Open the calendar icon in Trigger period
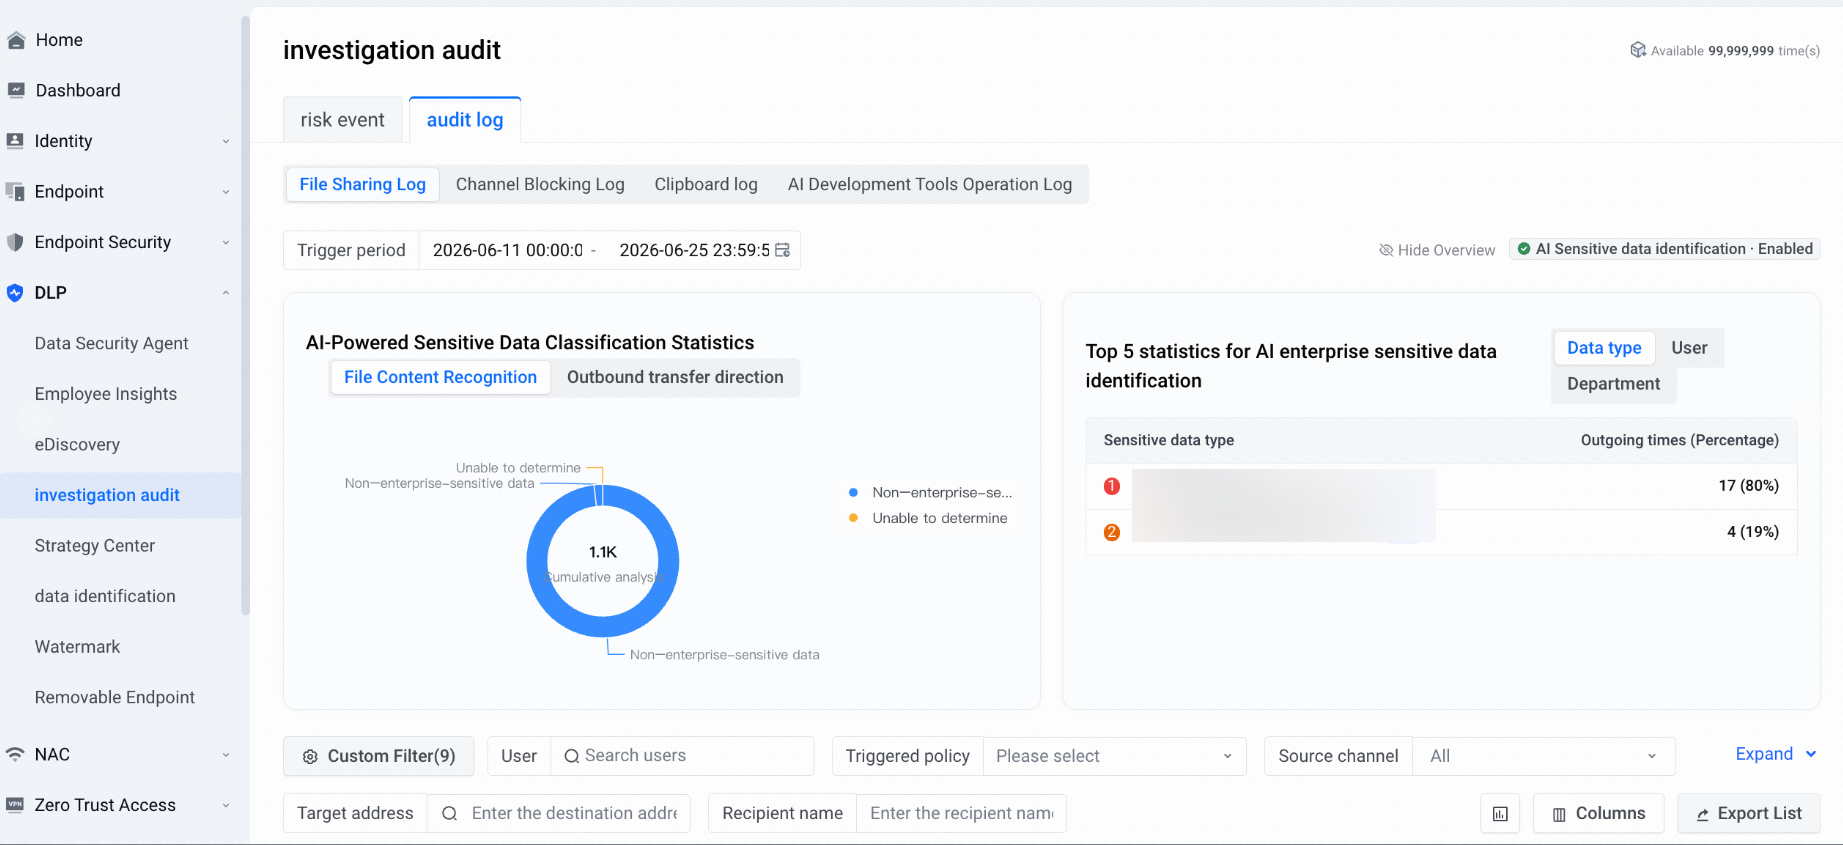 click(783, 250)
